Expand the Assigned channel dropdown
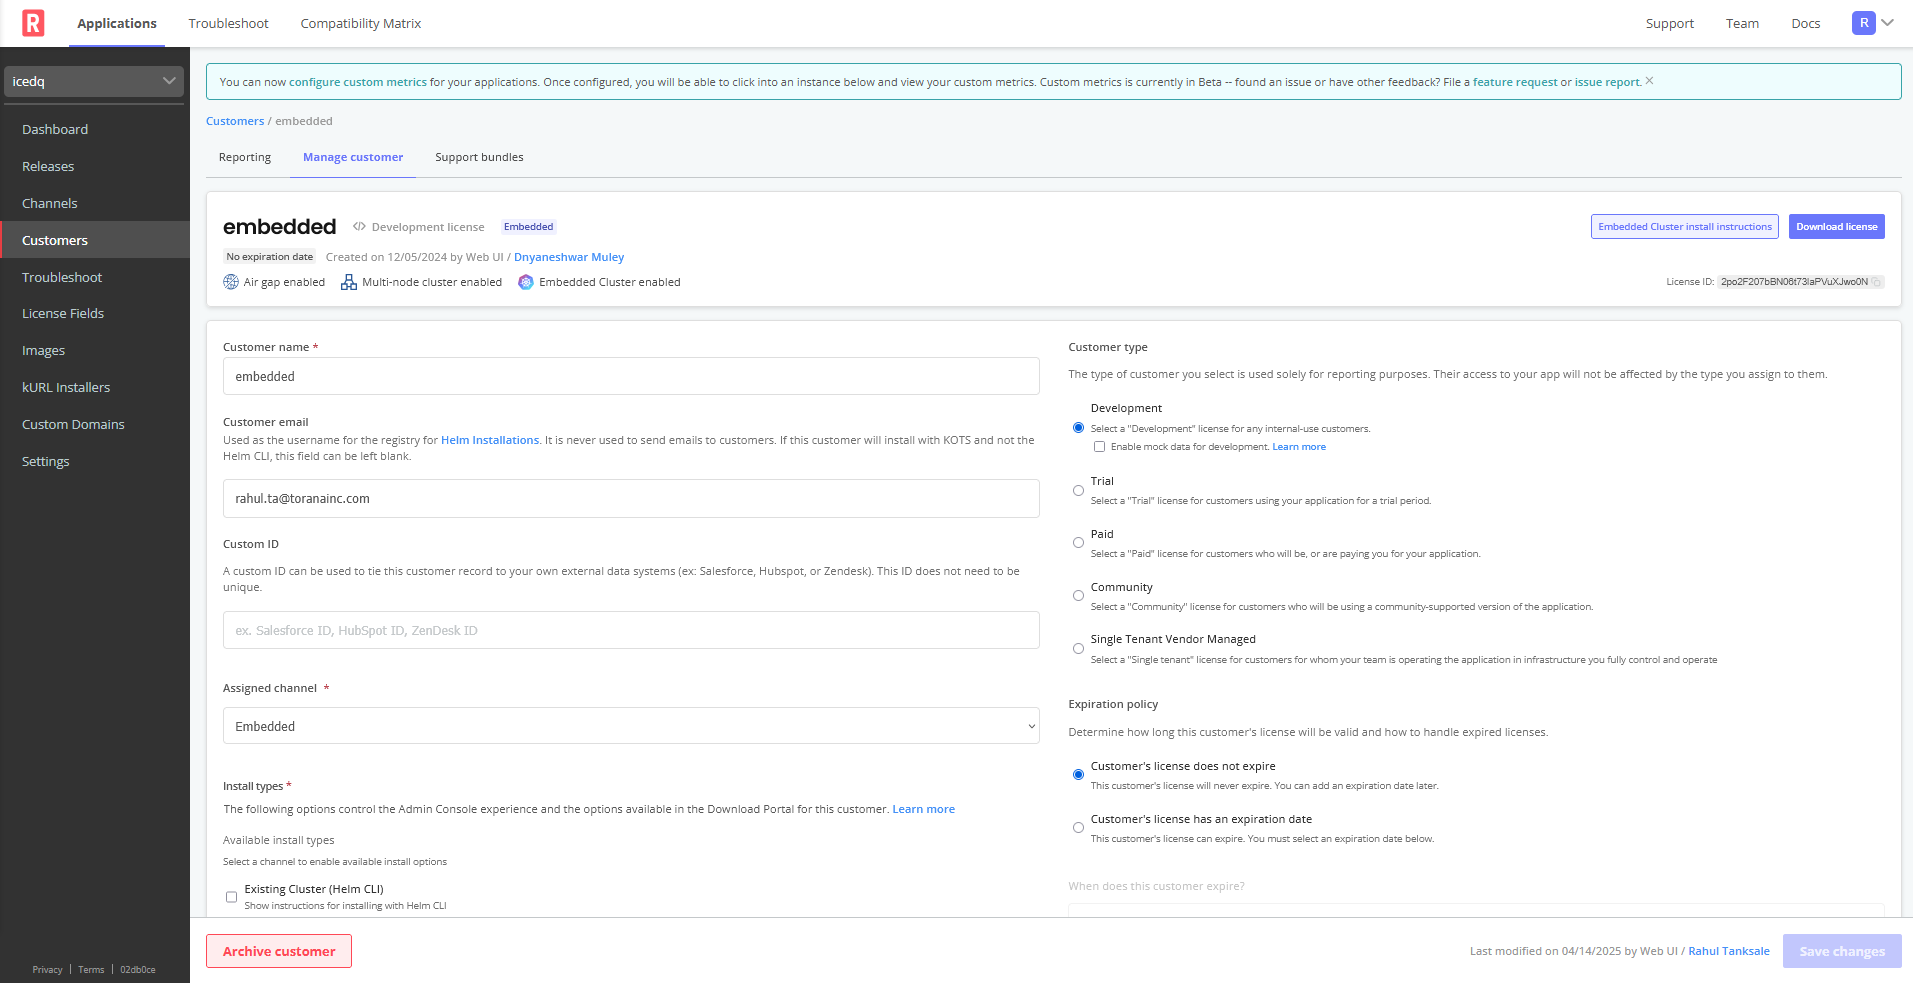This screenshot has height=983, width=1913. tap(631, 726)
